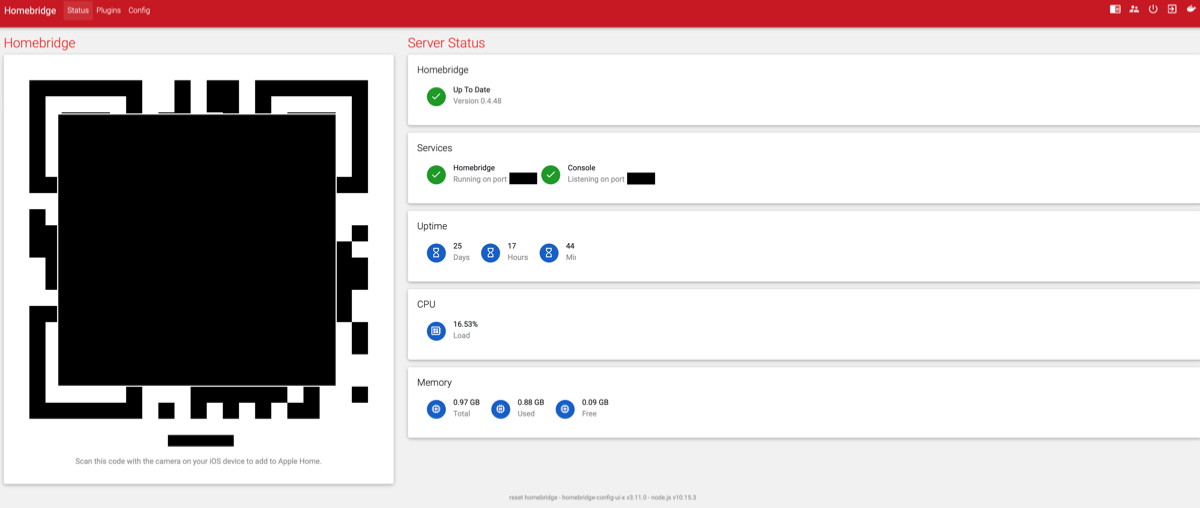Click the sign out icon

click(x=1172, y=10)
